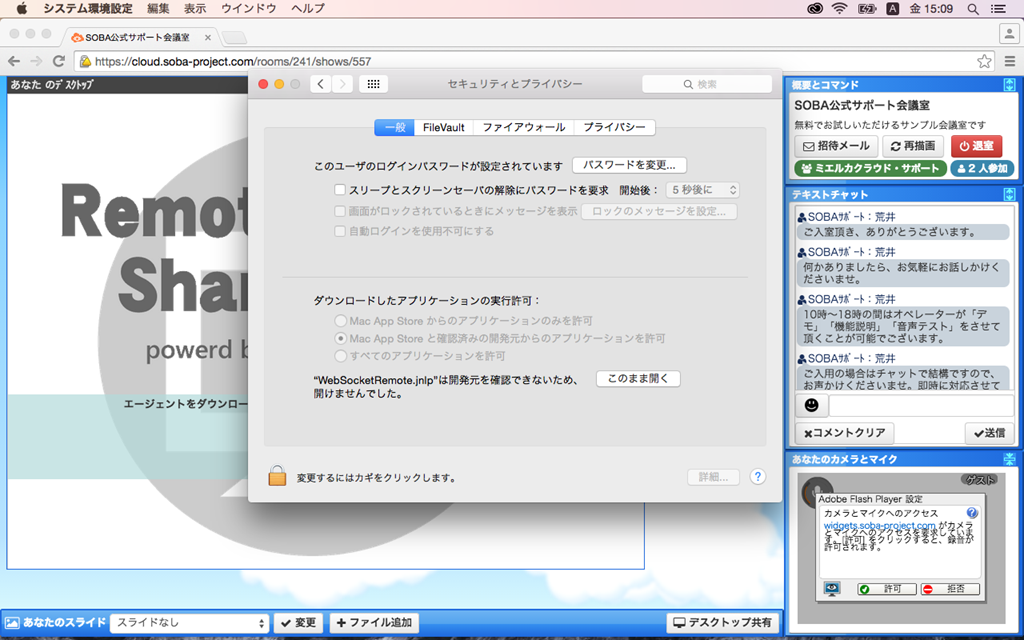Toggle 自動ログインを使用不可にする checkbox
The width and height of the screenshot is (1024, 640).
coord(340,231)
